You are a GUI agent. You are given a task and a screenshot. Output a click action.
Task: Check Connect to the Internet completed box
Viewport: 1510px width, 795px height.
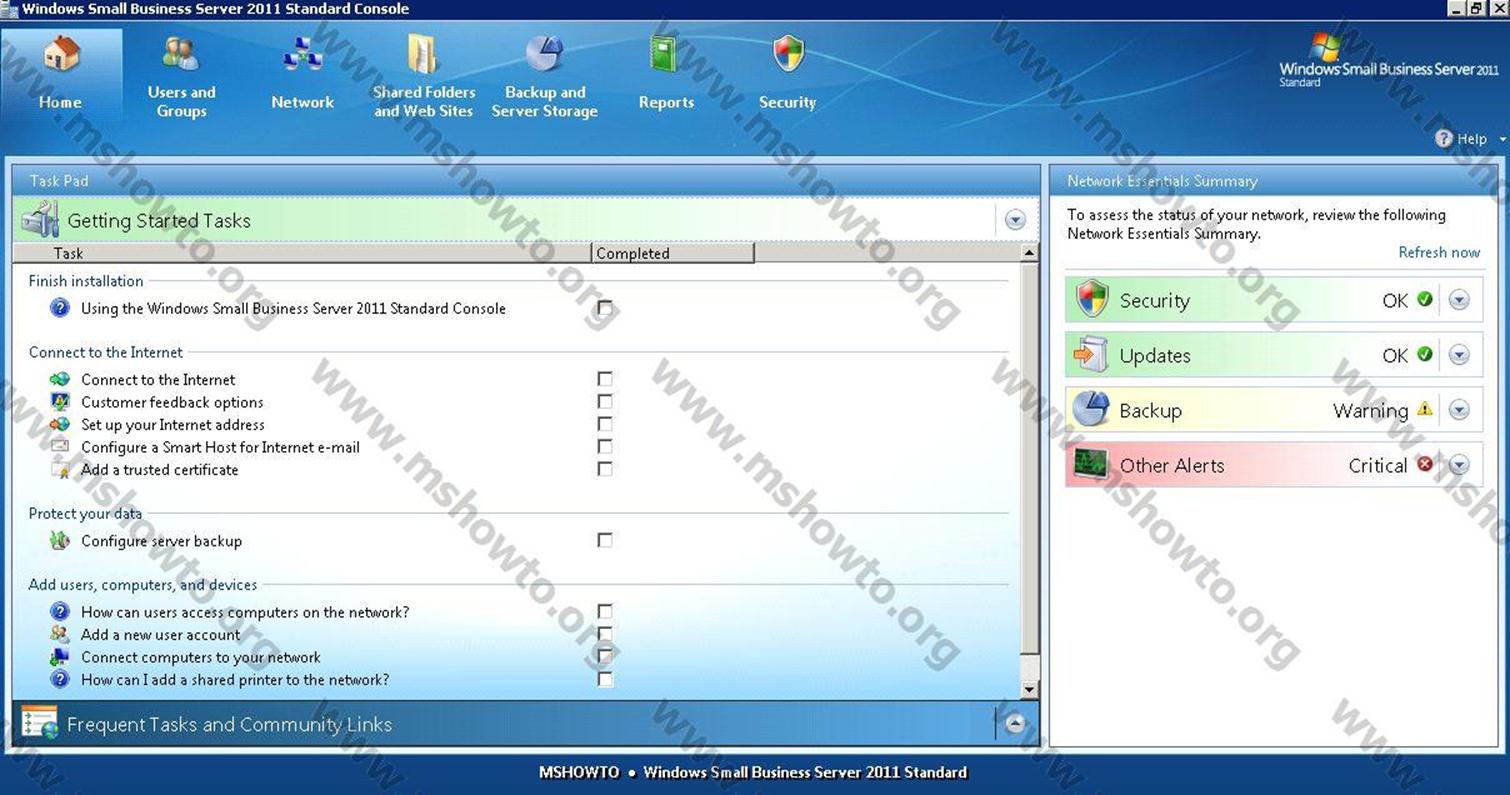[x=605, y=379]
